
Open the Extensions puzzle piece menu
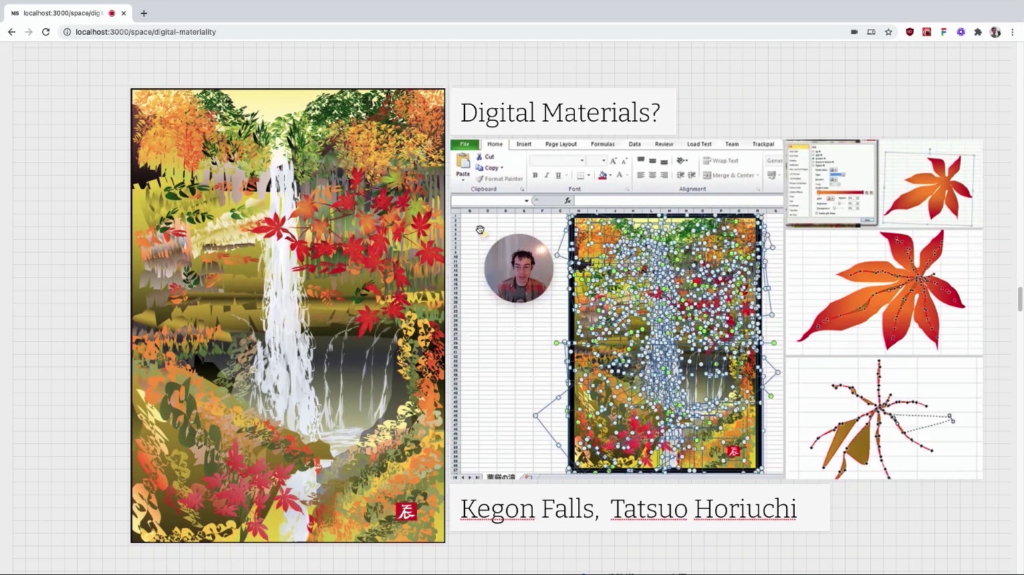point(978,31)
